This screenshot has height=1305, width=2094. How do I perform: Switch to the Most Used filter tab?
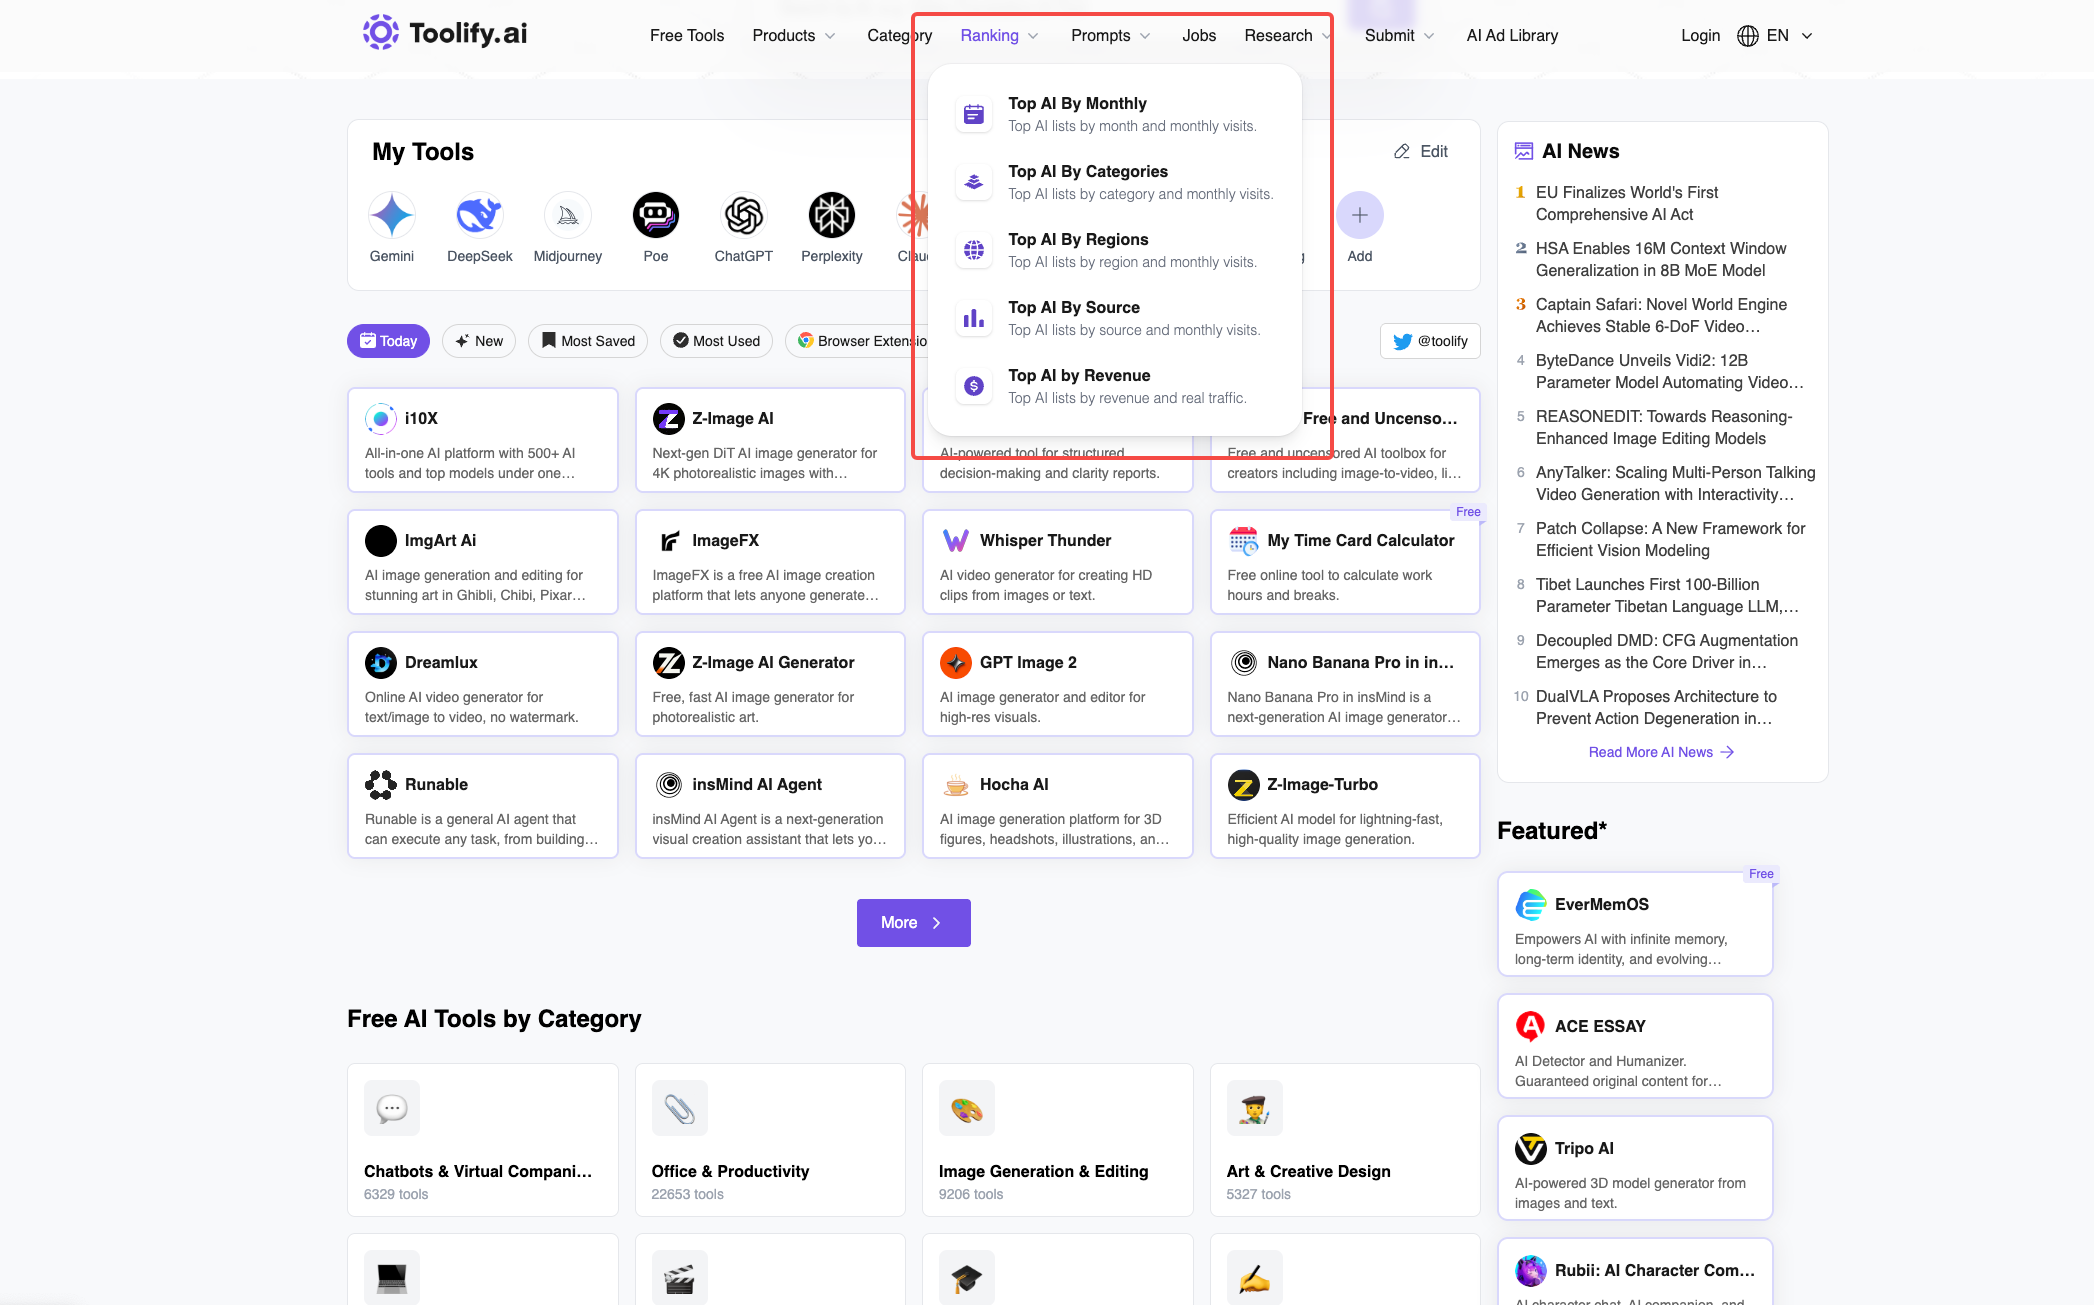pyautogui.click(x=716, y=341)
